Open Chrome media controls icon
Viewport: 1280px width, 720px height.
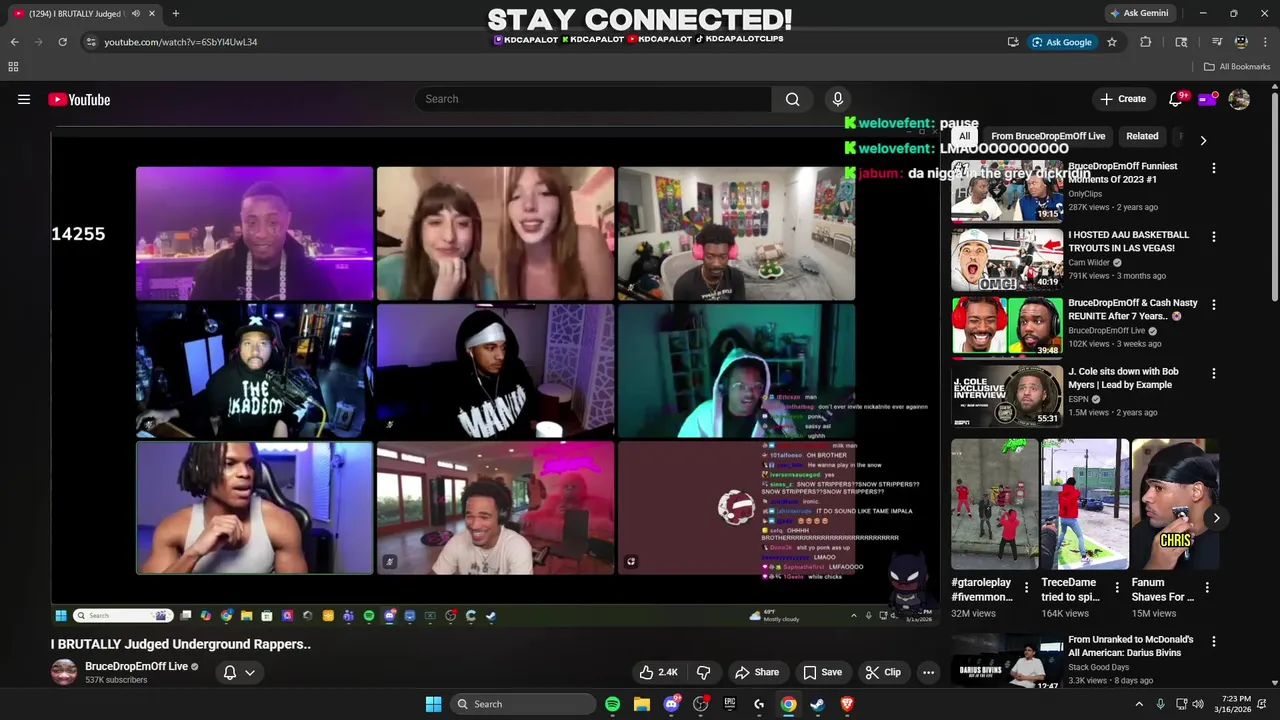[x=1217, y=42]
